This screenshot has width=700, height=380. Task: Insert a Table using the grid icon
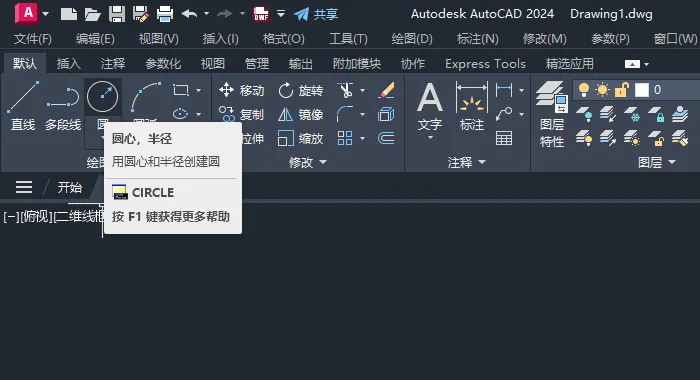coord(504,138)
